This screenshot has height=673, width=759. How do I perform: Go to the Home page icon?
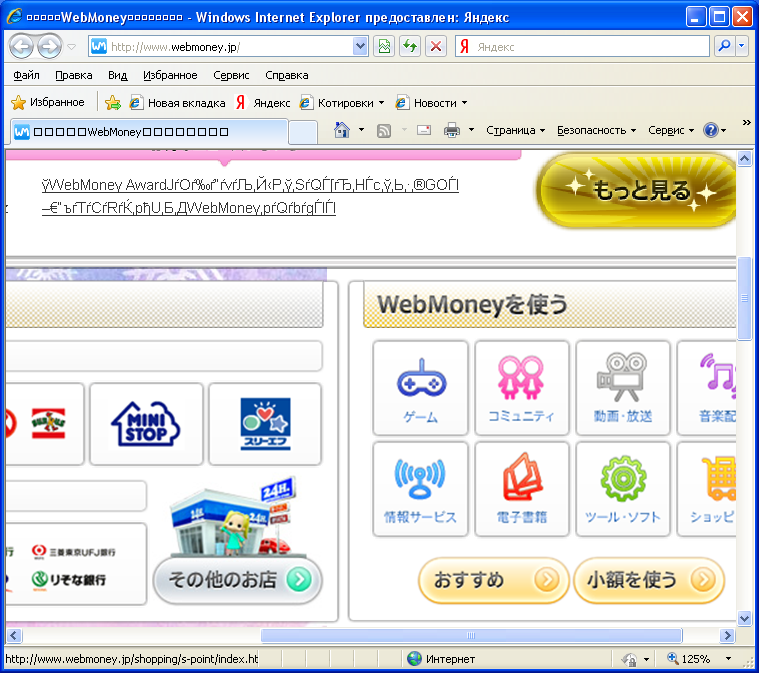[342, 130]
